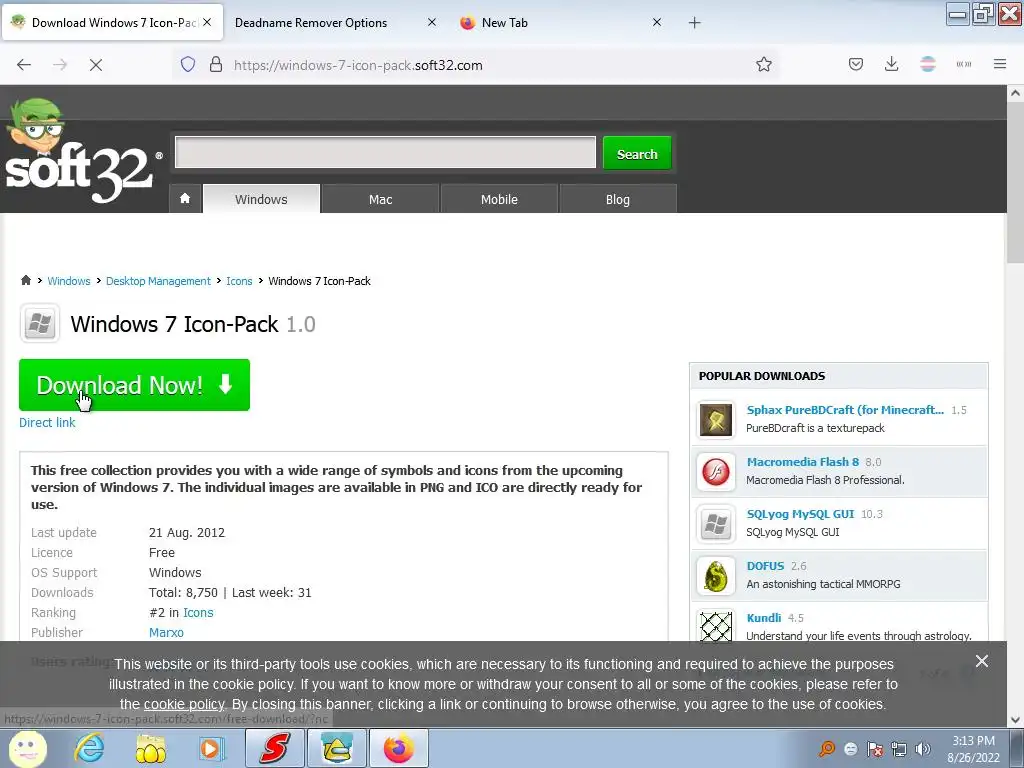The width and height of the screenshot is (1024, 768).
Task: Open the Kundli download link
Action: (763, 618)
